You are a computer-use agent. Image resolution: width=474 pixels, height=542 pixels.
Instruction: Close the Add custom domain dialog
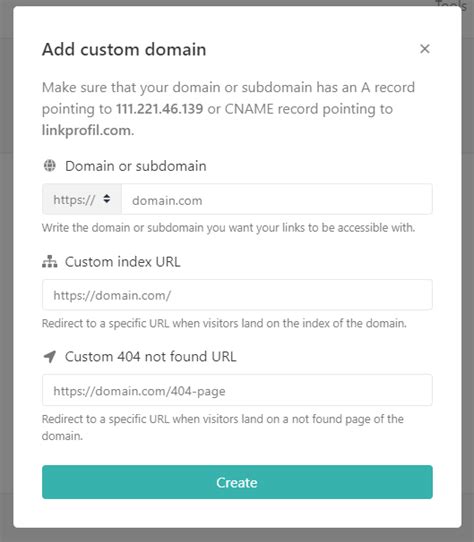pyautogui.click(x=425, y=49)
